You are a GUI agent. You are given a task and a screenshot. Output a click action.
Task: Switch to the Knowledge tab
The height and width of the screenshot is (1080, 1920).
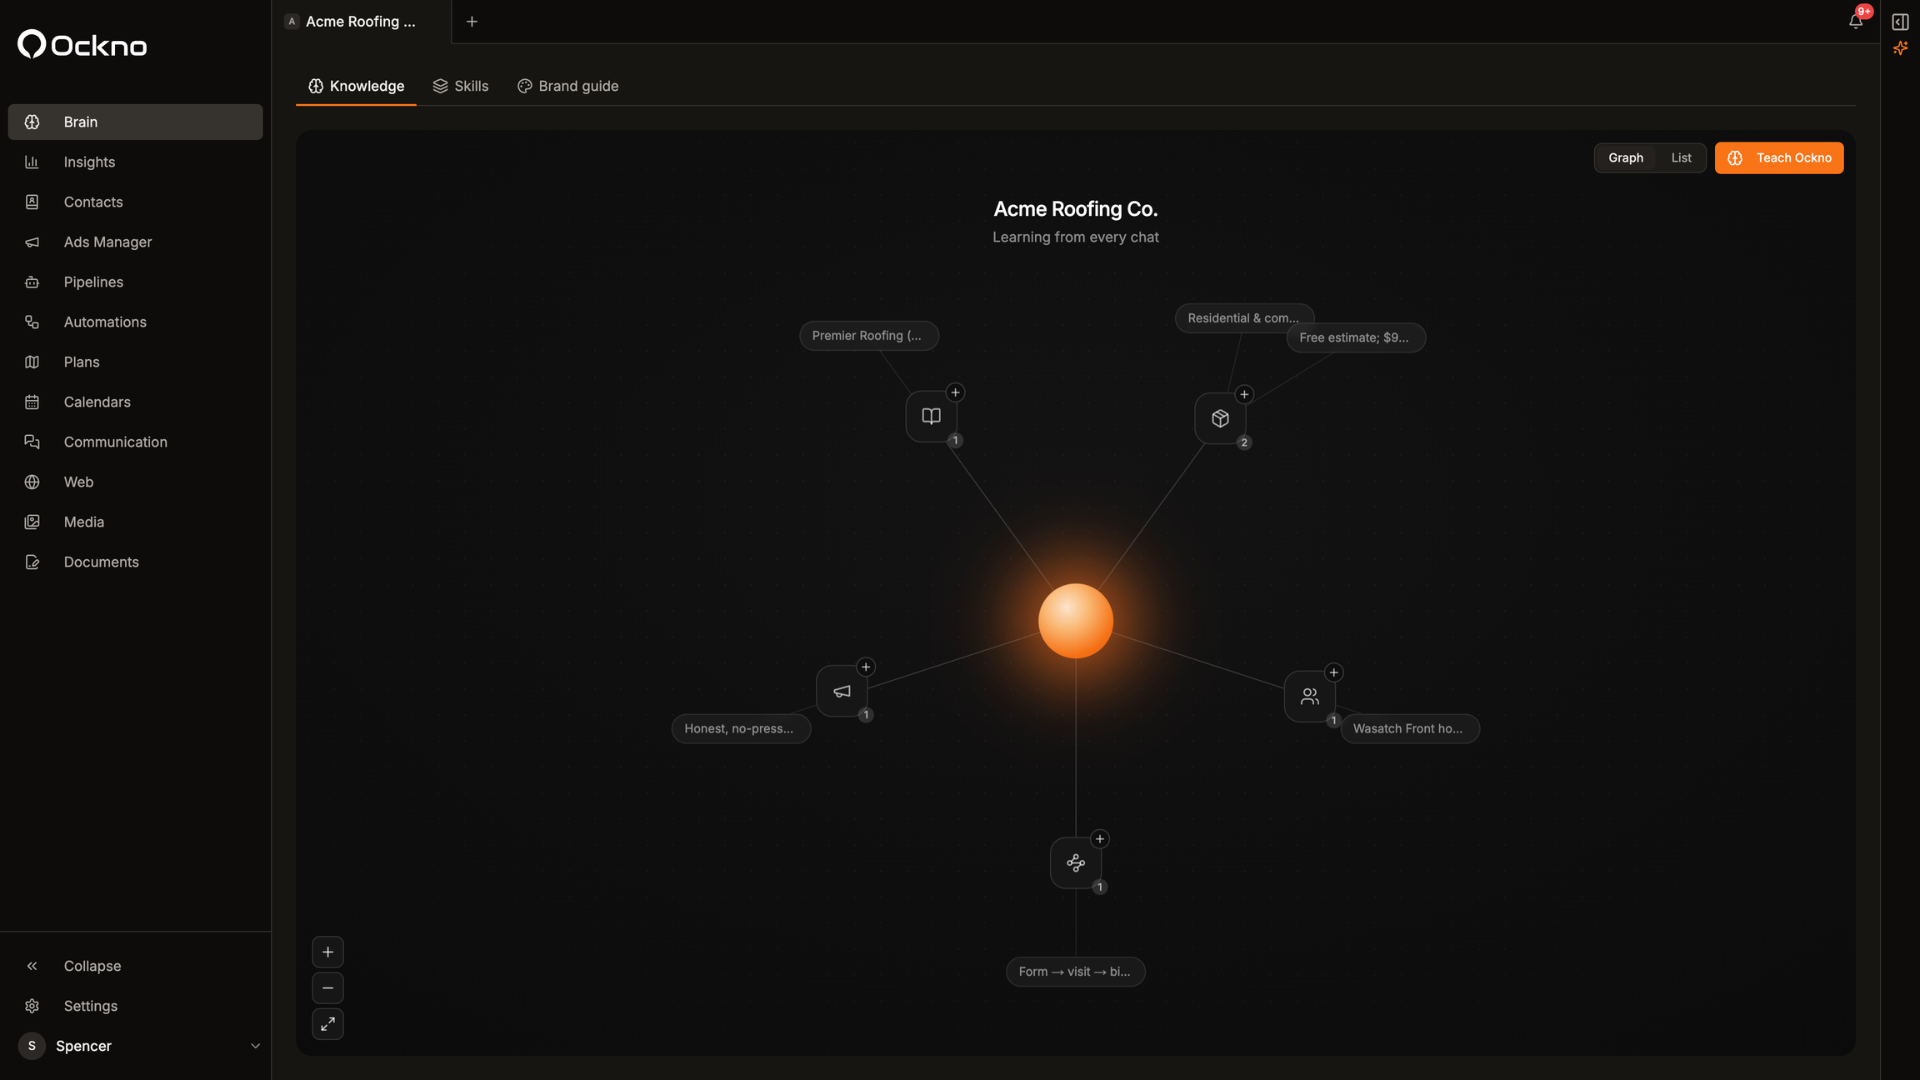click(x=356, y=86)
